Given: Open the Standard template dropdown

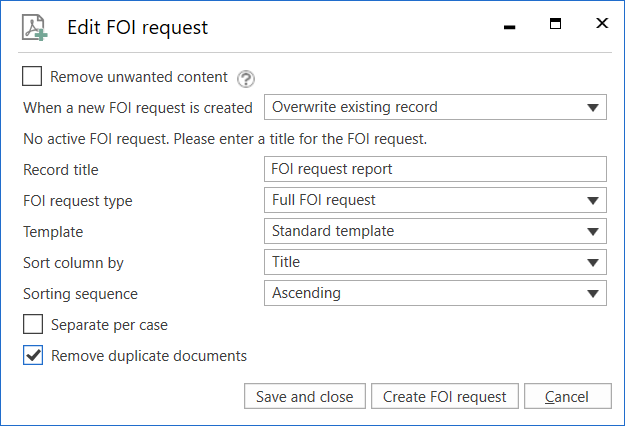Looking at the screenshot, I should [x=435, y=231].
